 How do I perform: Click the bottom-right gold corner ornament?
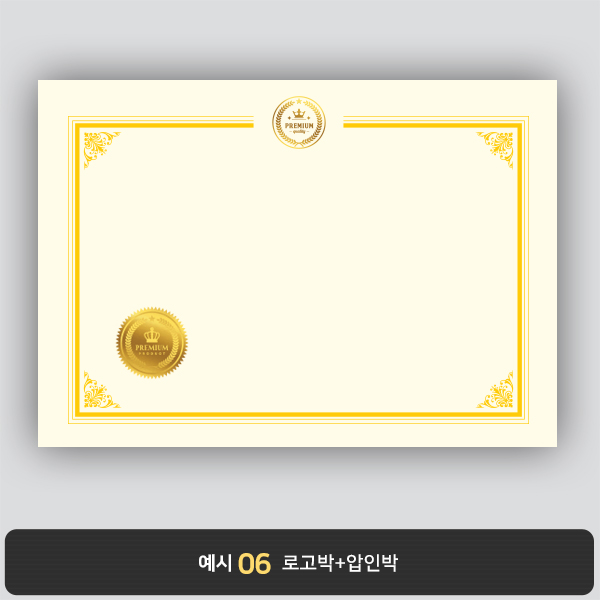495,390
